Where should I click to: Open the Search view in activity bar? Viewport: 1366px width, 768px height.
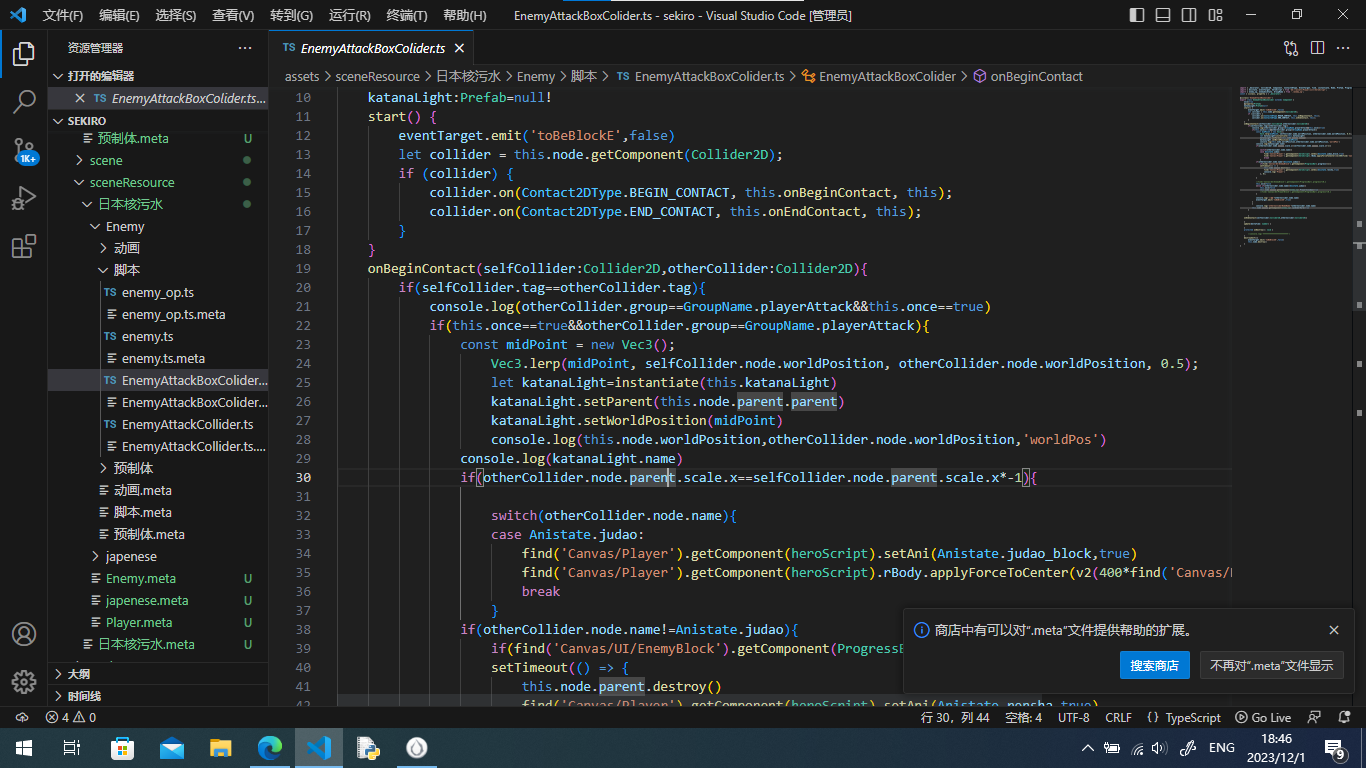click(24, 101)
